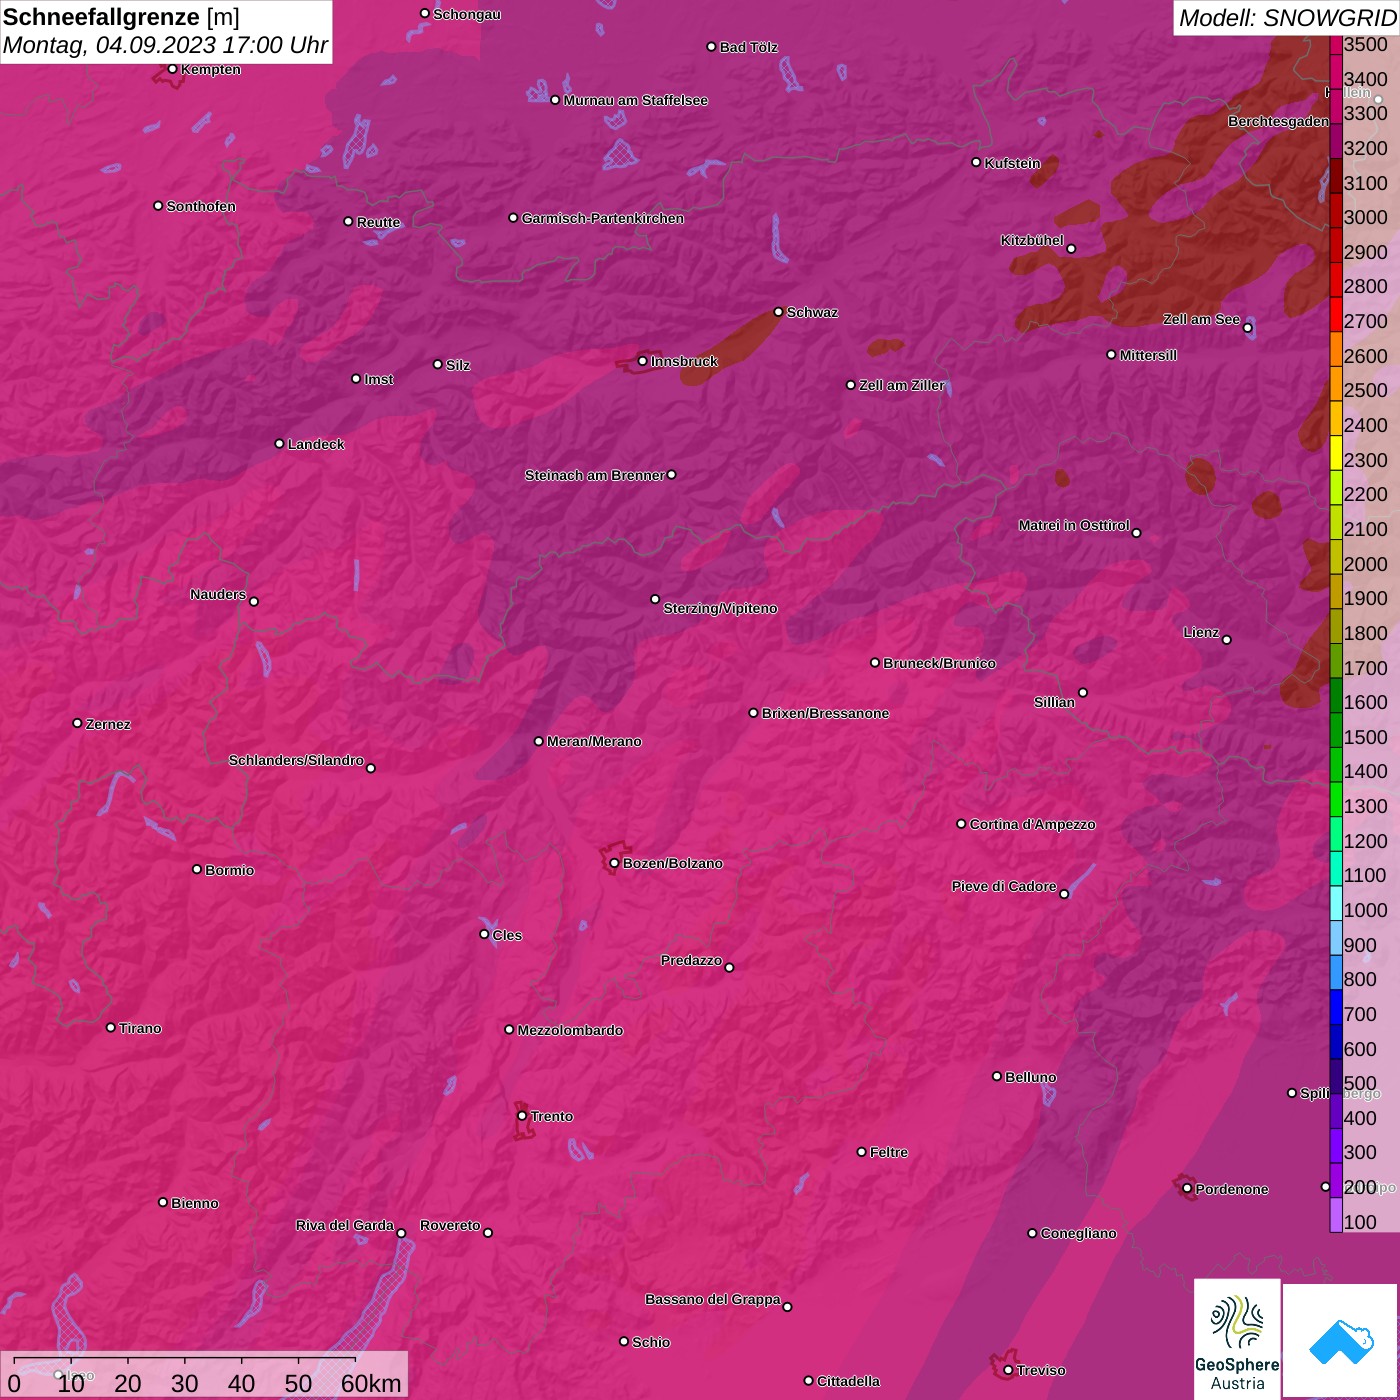
Task: Click the 1000 value in the legend
Action: coord(1365,910)
